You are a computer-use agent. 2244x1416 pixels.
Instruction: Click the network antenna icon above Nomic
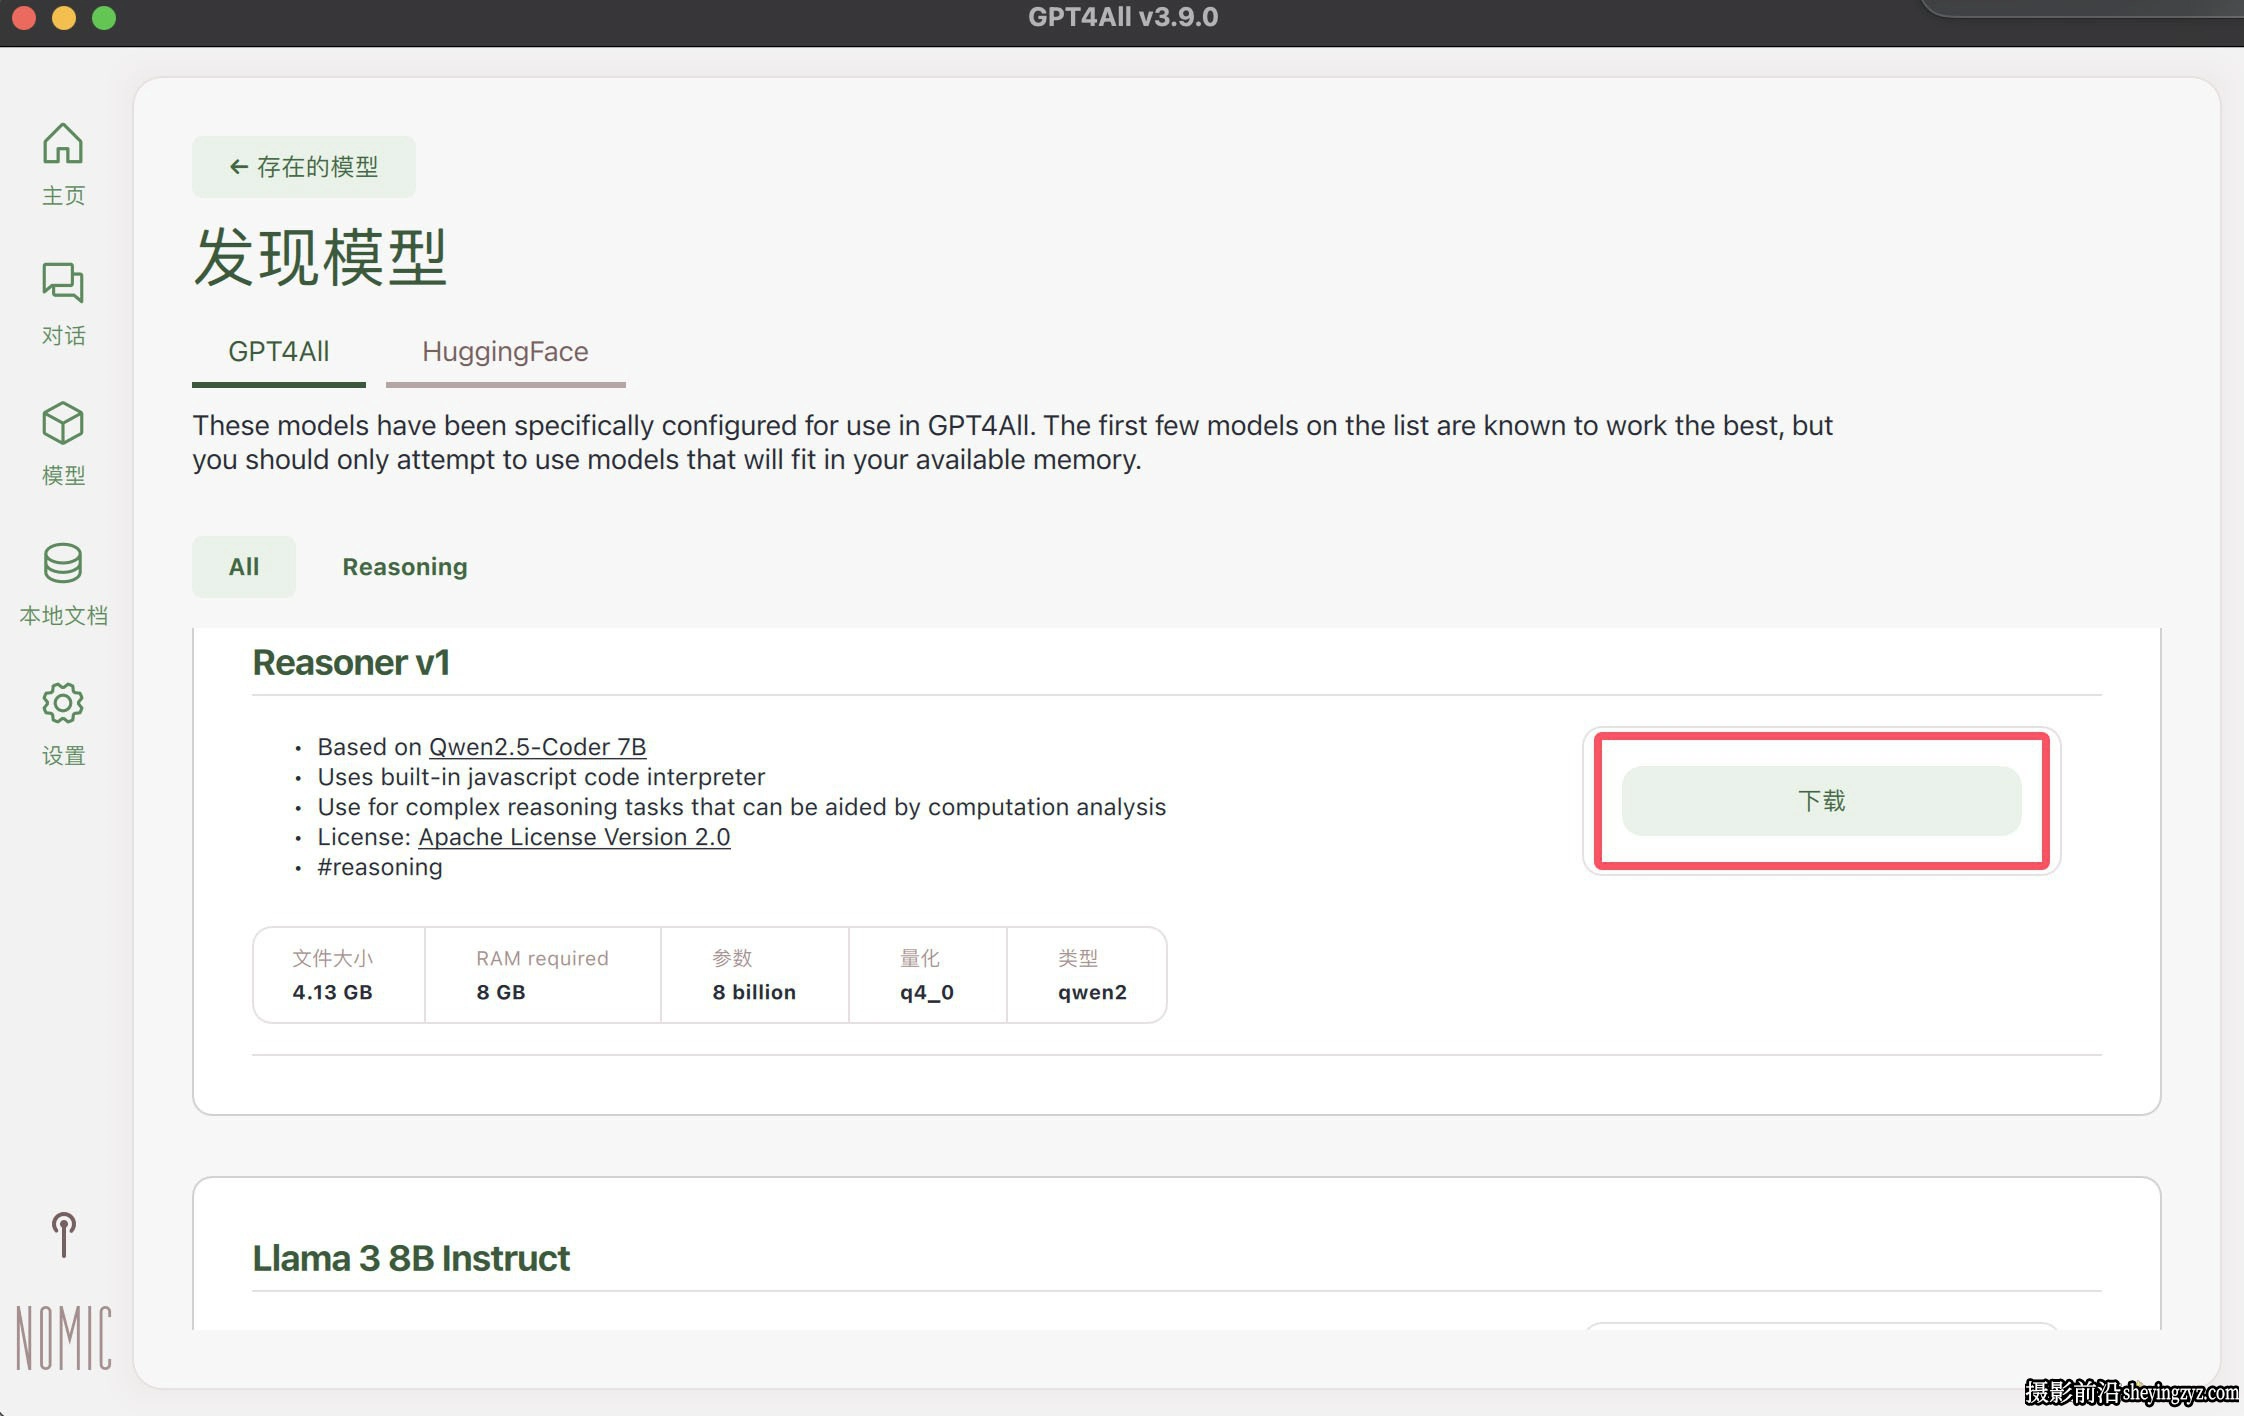click(63, 1235)
